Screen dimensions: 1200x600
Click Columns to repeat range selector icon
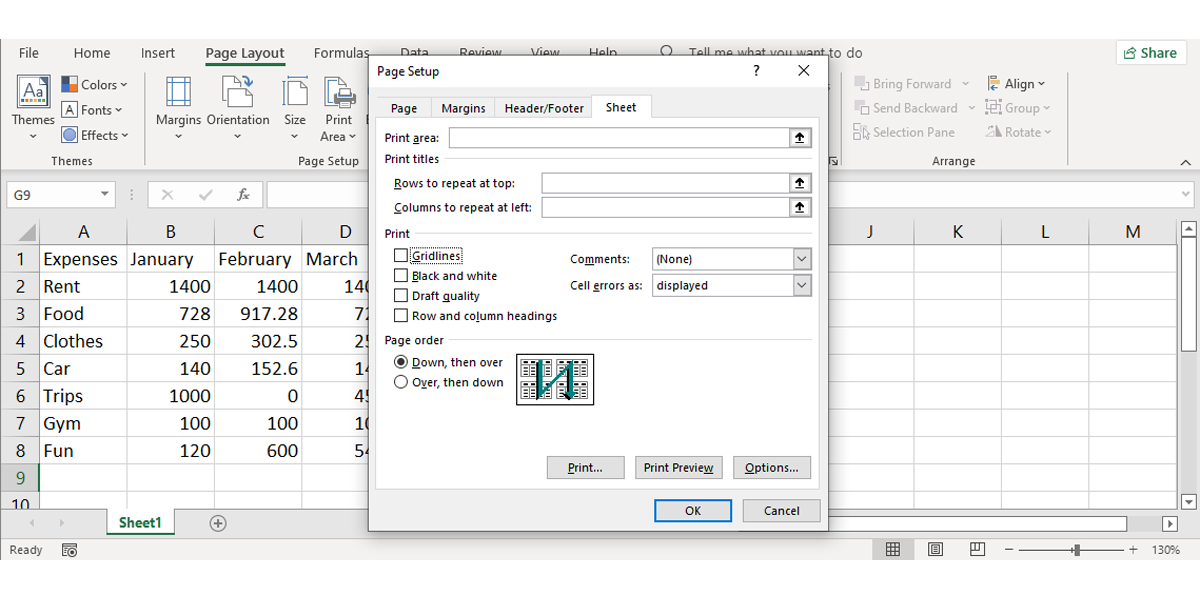tap(800, 207)
